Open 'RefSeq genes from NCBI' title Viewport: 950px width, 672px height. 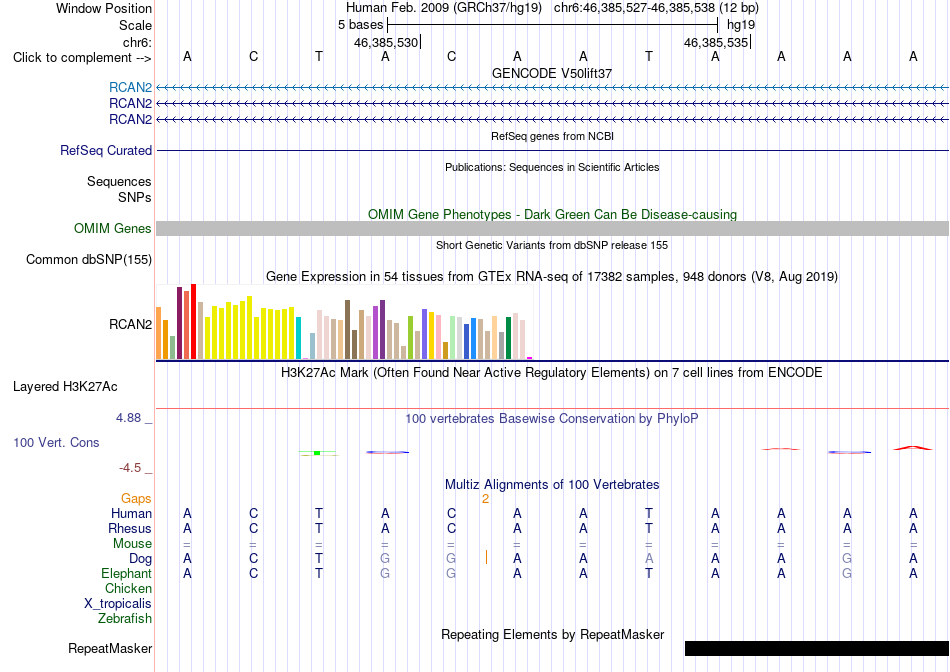552,136
